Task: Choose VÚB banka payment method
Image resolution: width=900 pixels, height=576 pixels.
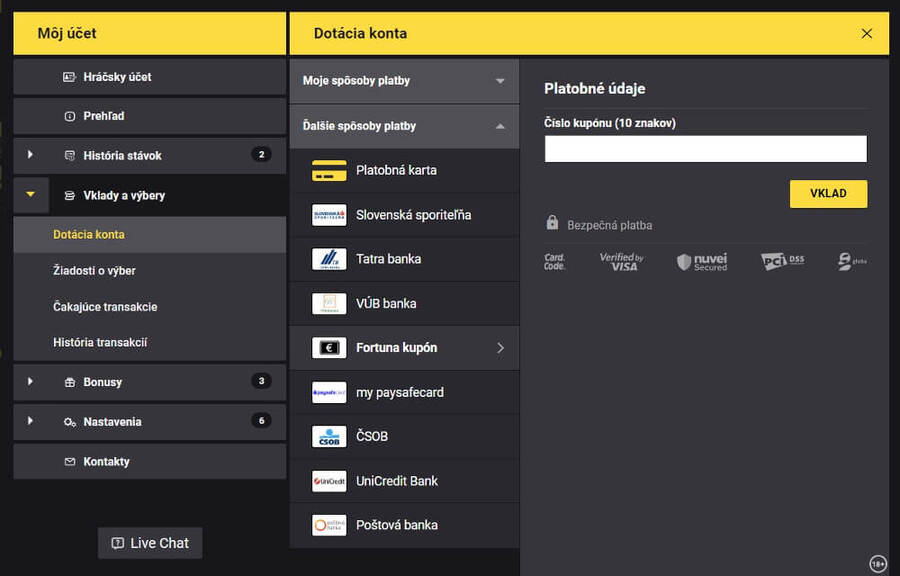Action: pos(404,303)
